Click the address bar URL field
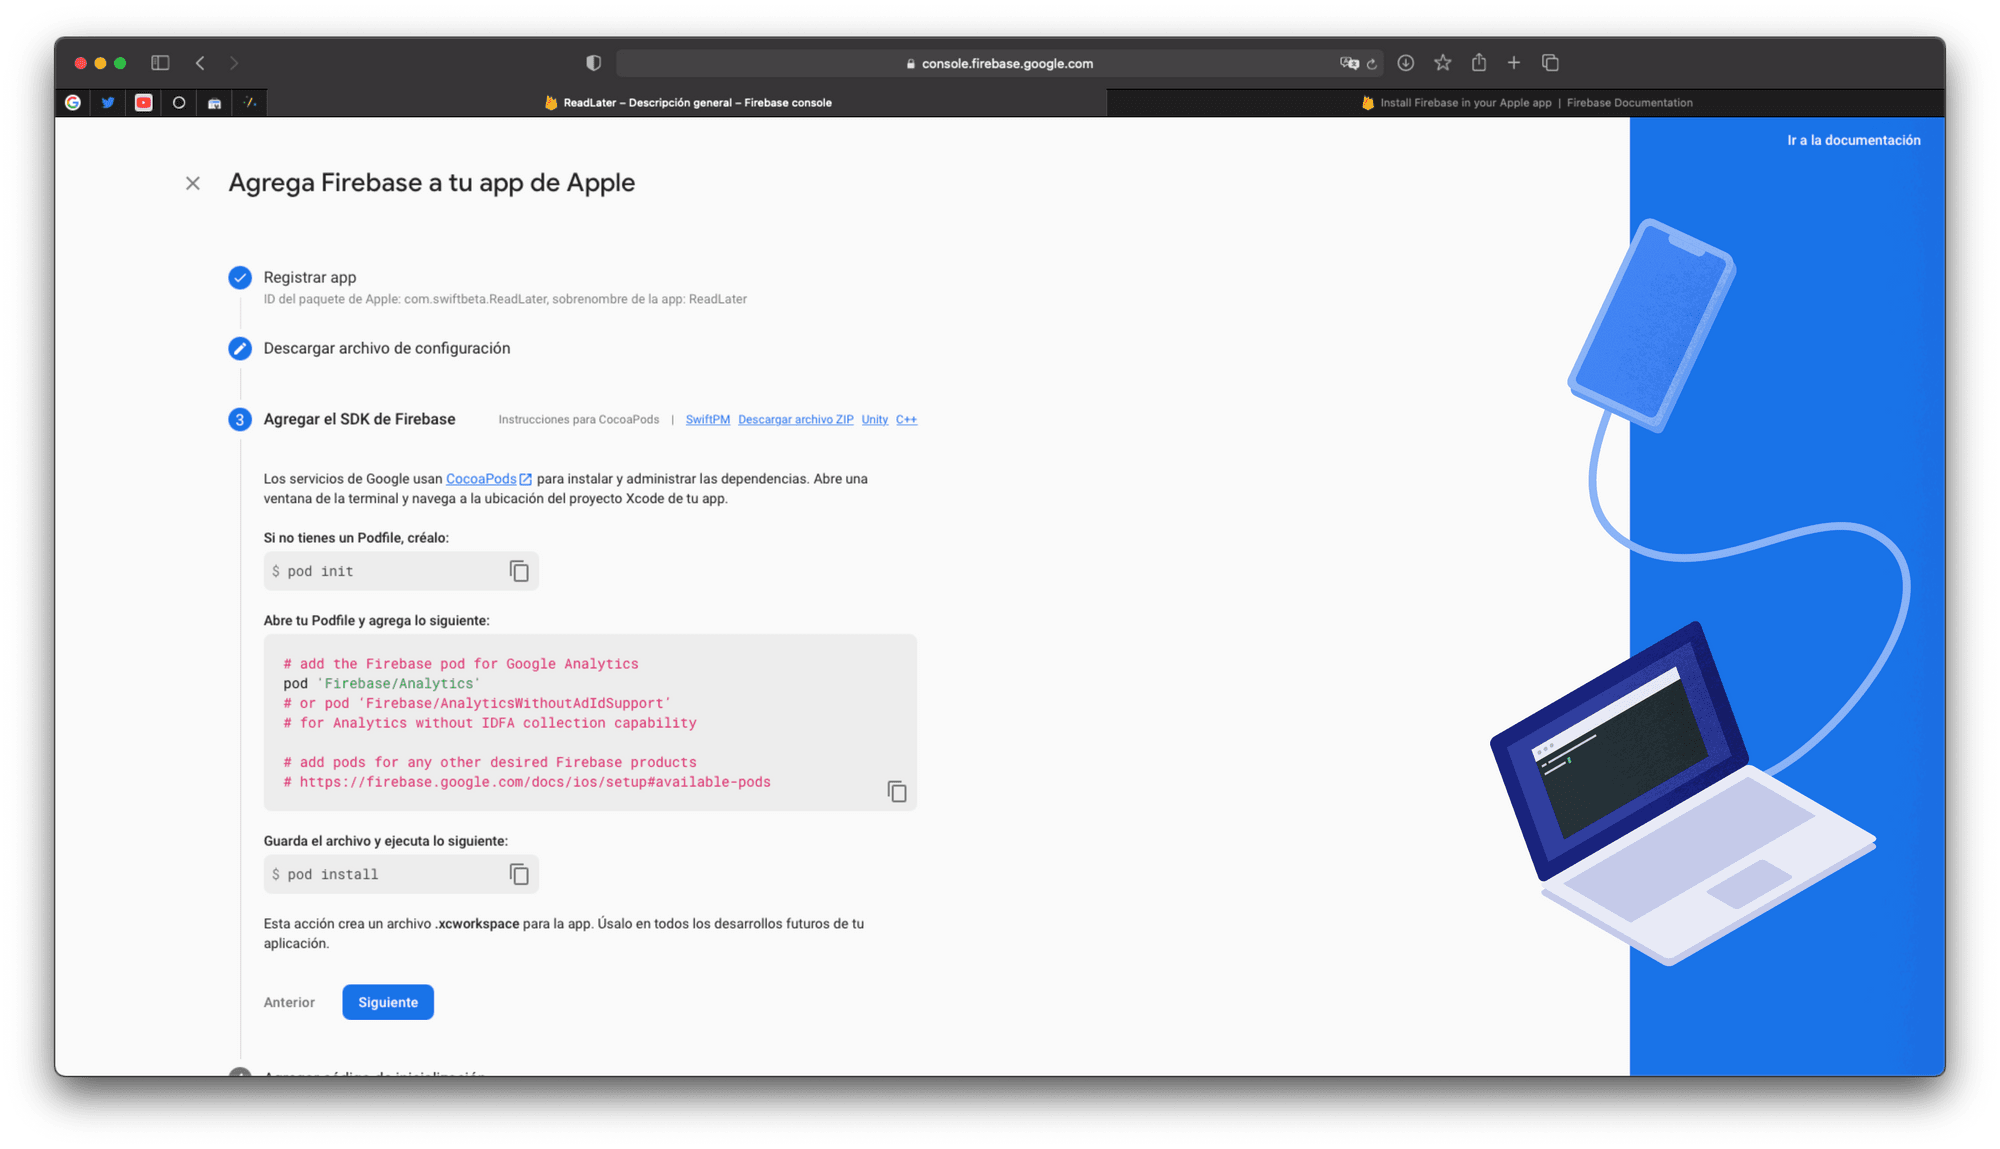The width and height of the screenshot is (2000, 1149). pyautogui.click(x=998, y=63)
